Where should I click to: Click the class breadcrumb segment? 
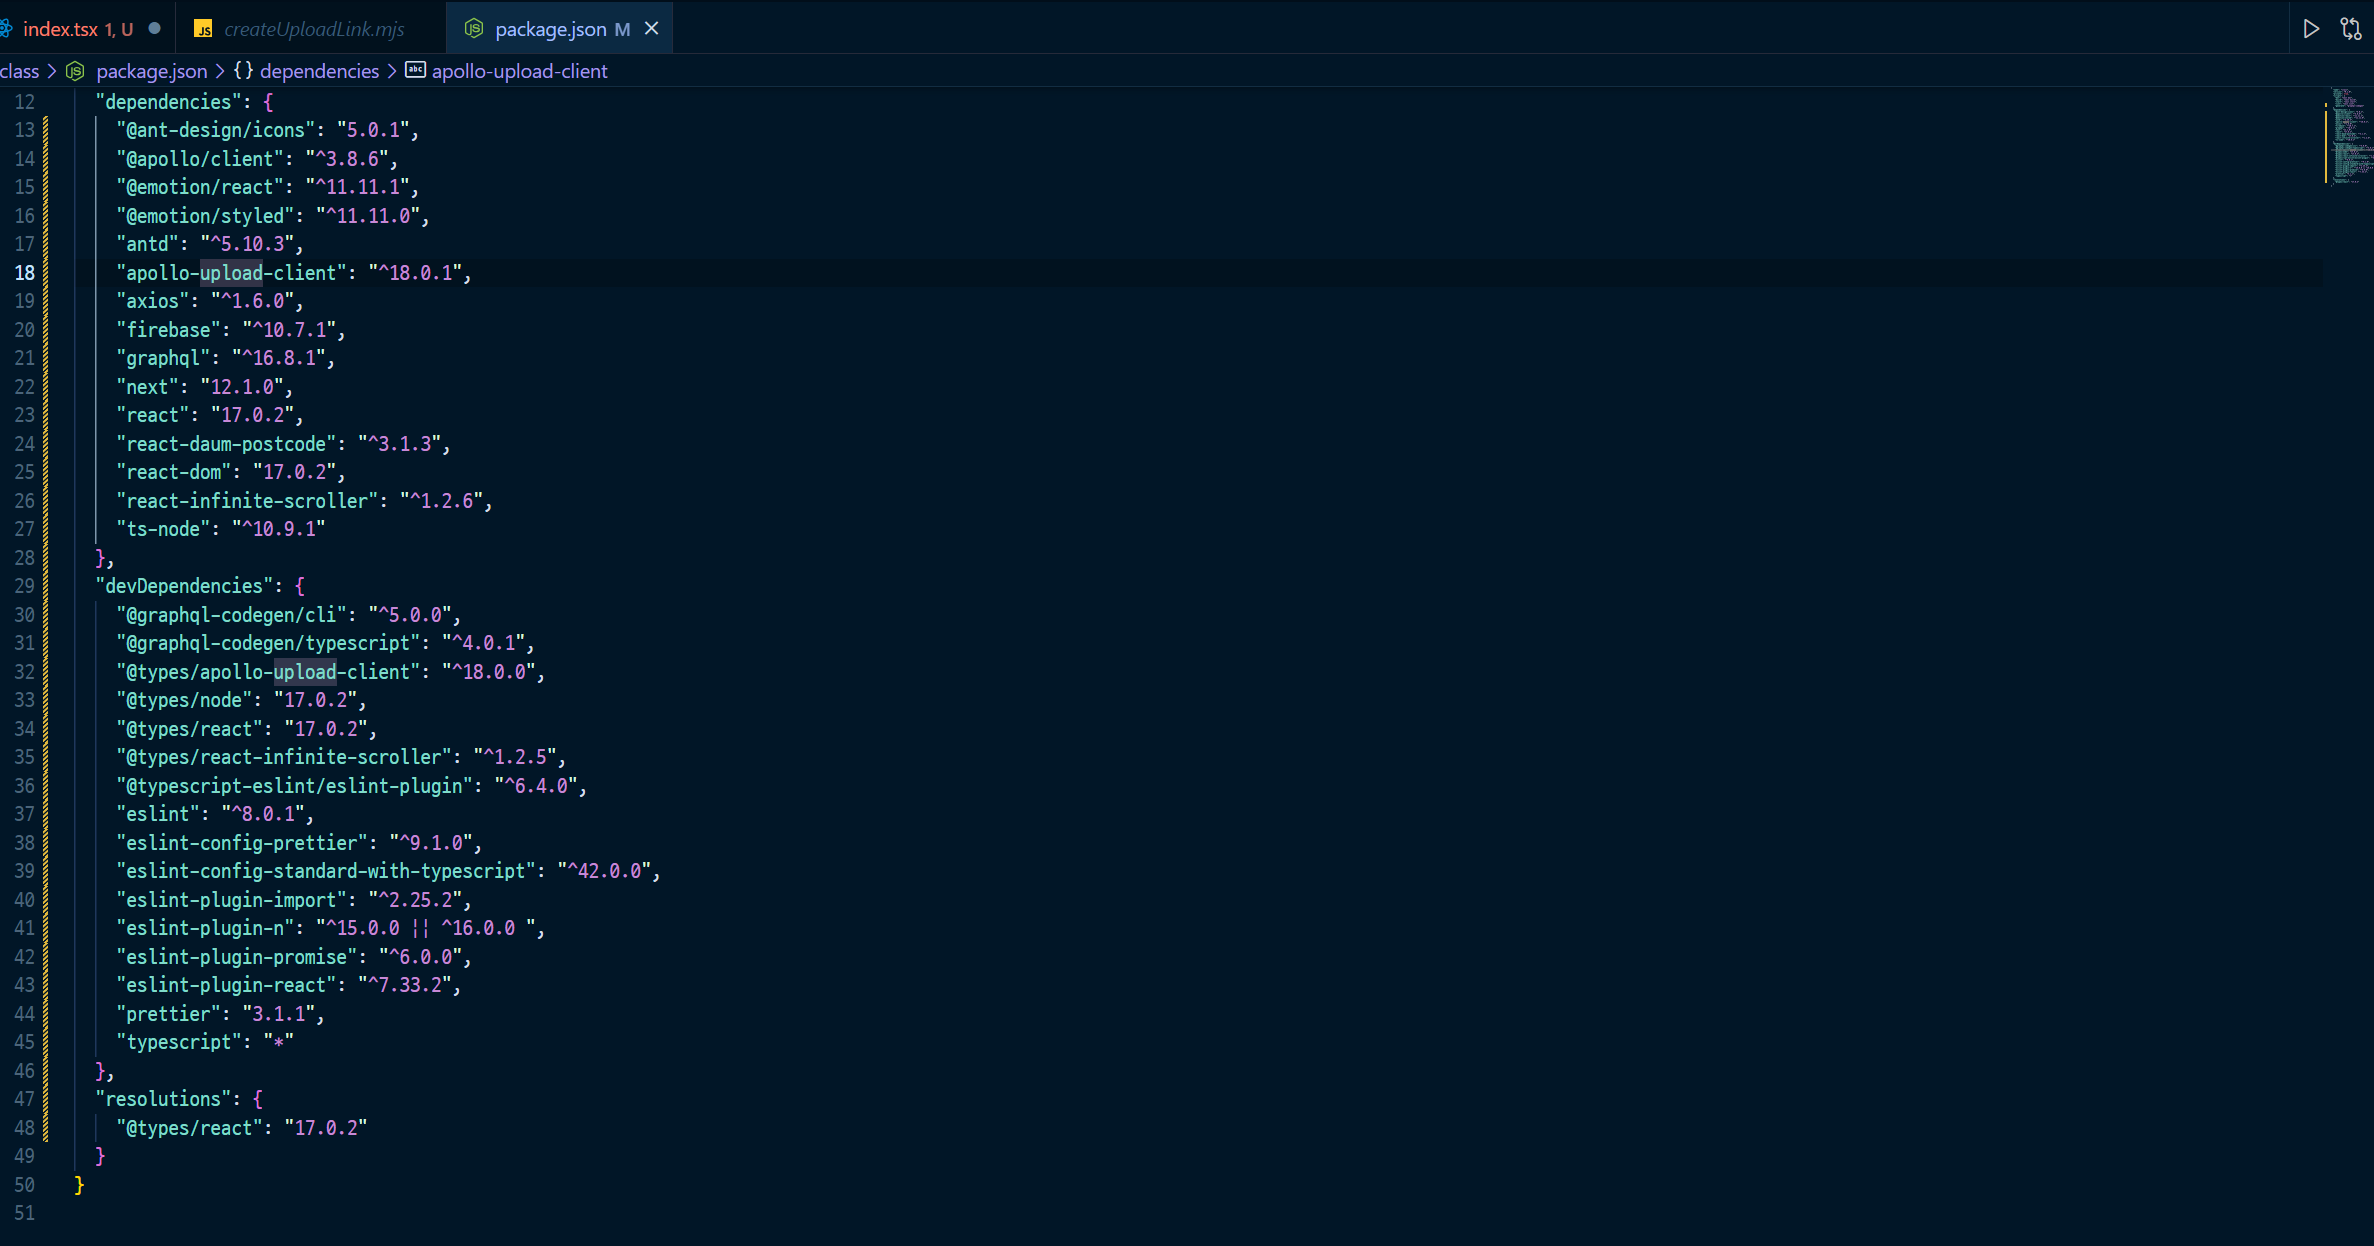pos(19,71)
